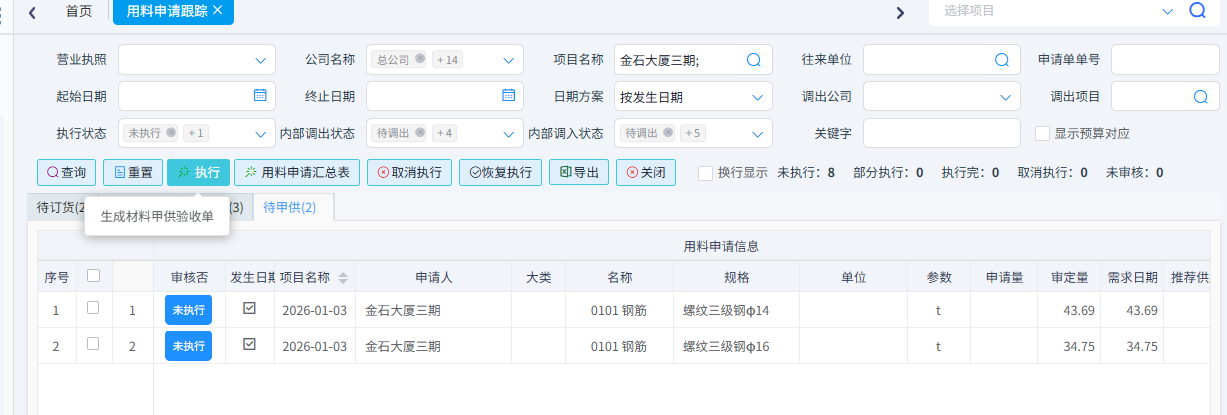
Task: Open the 日期方案 dropdown
Action: [x=756, y=97]
